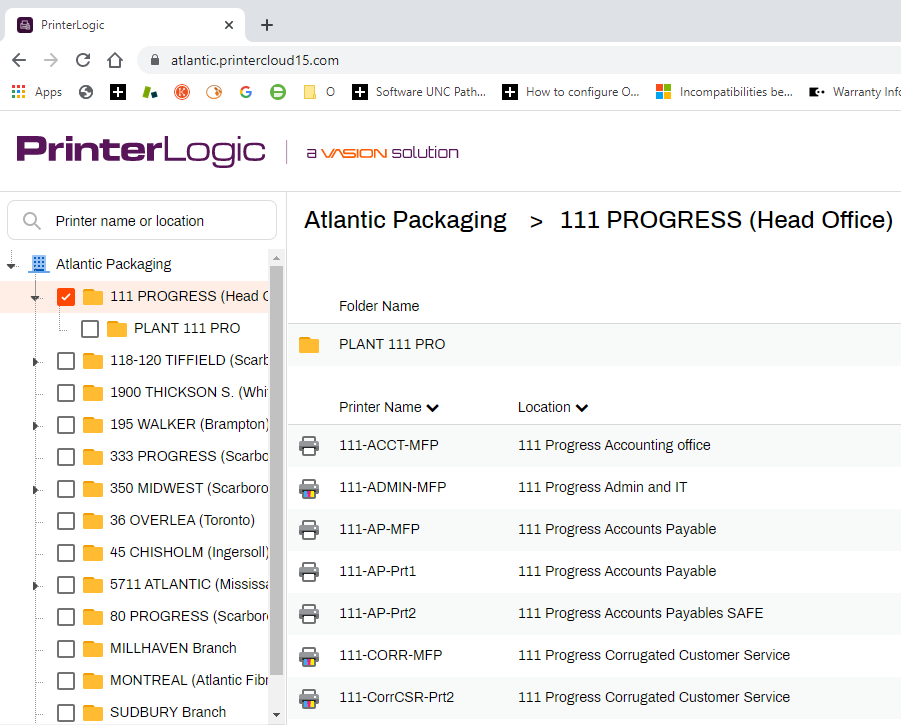
Task: Check the PLANT 111 PRO checkbox
Action: click(90, 328)
